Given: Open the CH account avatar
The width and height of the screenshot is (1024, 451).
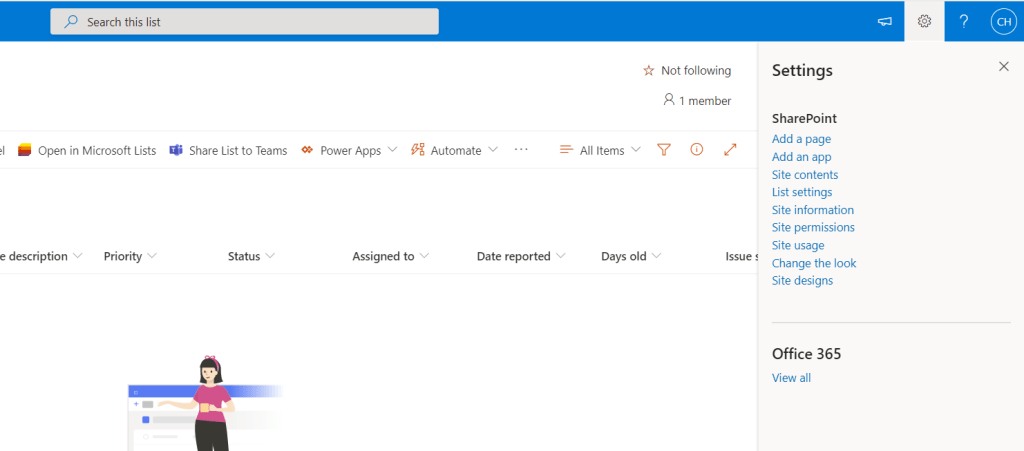Looking at the screenshot, I should (1002, 21).
